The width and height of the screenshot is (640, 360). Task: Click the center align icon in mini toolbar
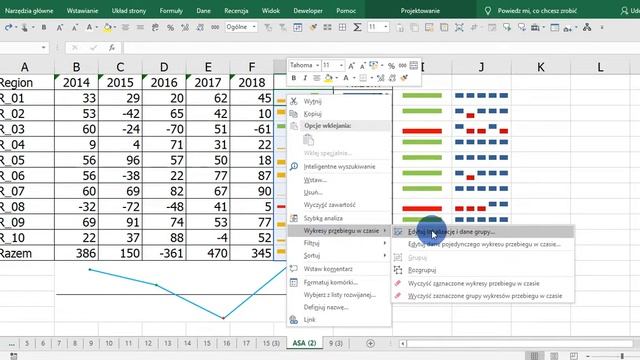coord(317,78)
